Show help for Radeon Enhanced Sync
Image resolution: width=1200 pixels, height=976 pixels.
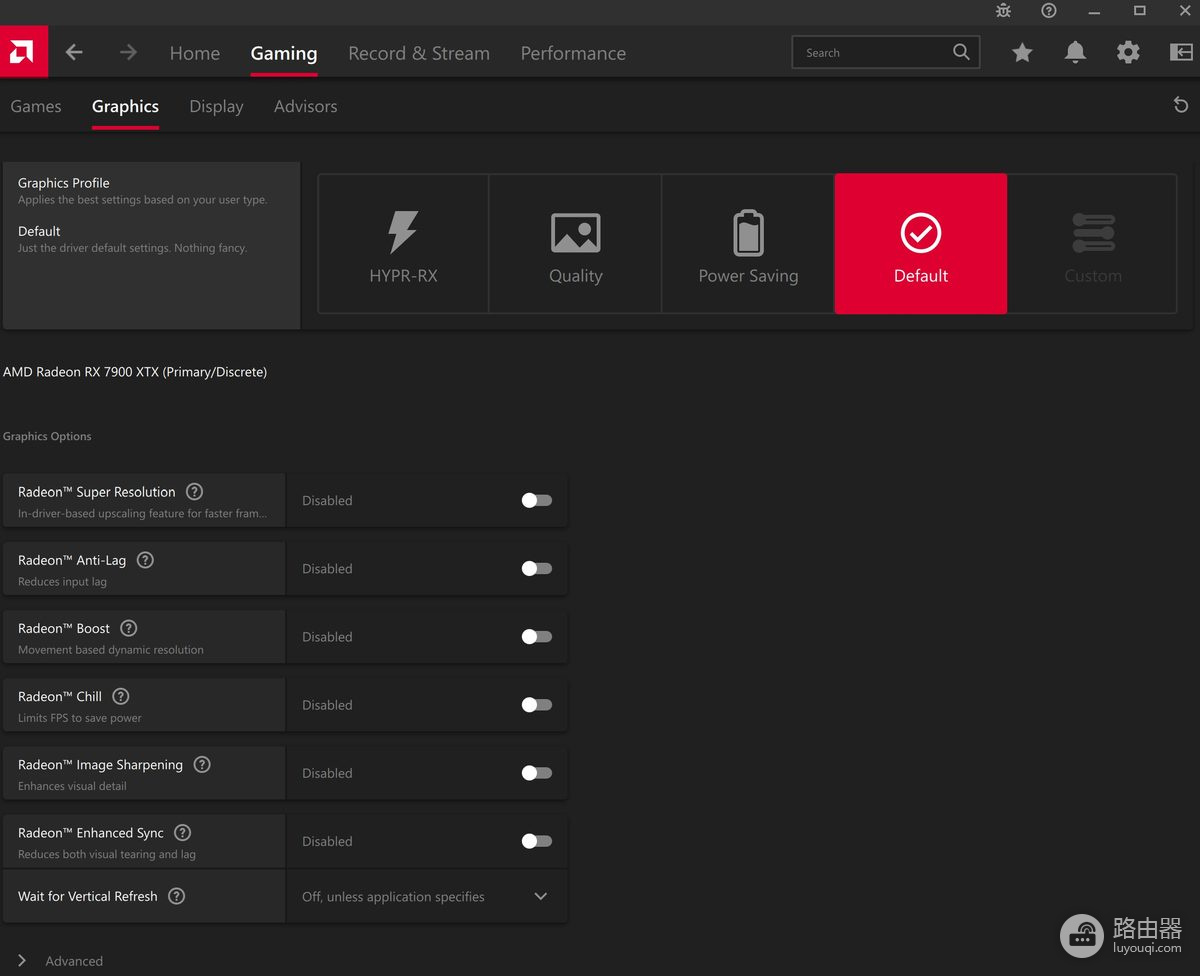coord(182,832)
